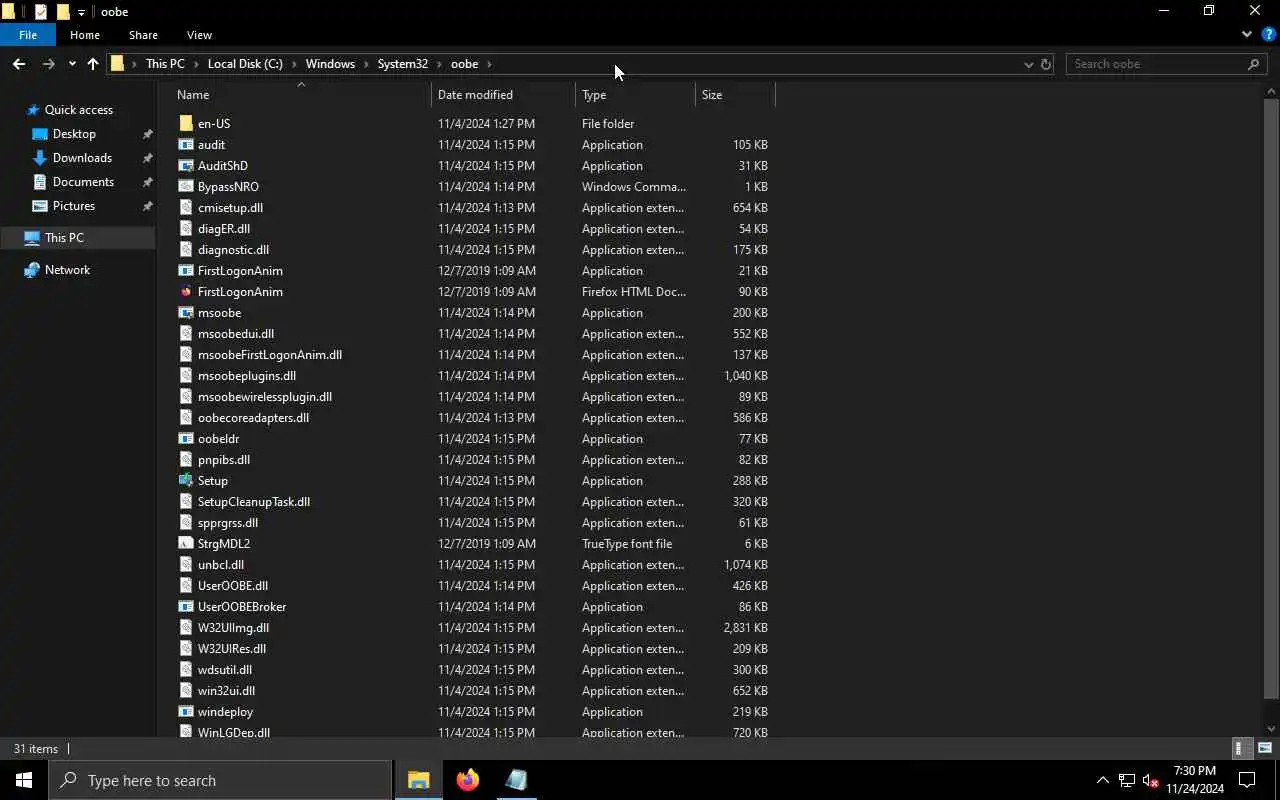Viewport: 1280px width, 800px height.
Task: Click the vertical scrollbar of file list
Action: point(1272,398)
